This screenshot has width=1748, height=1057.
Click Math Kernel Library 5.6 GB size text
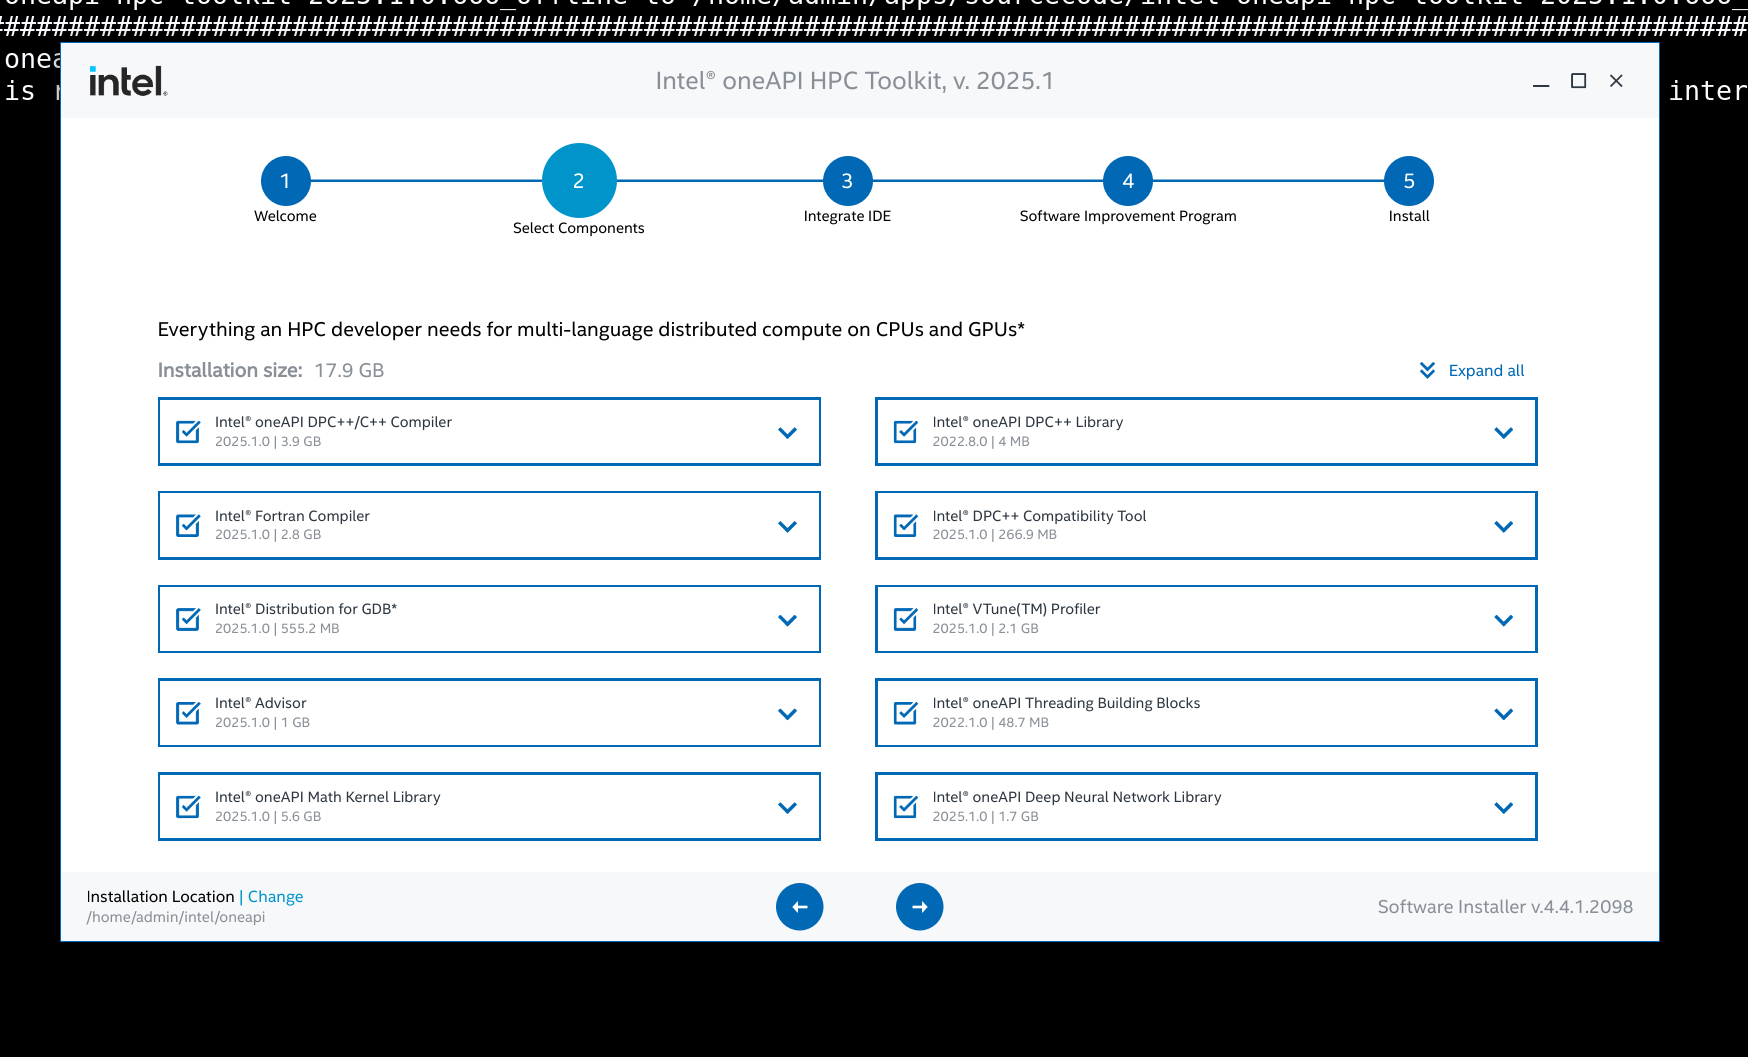301,817
